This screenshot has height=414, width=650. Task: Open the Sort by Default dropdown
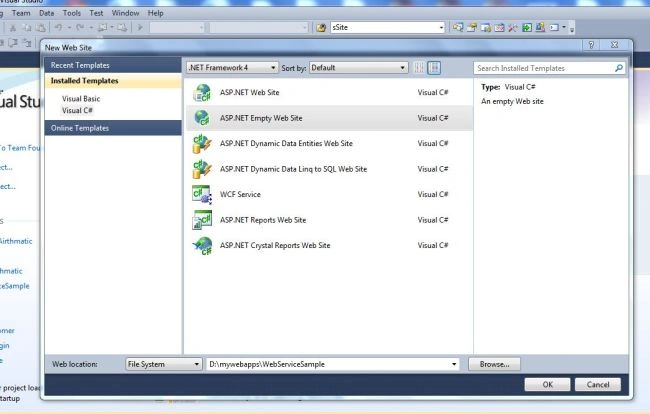coord(358,68)
